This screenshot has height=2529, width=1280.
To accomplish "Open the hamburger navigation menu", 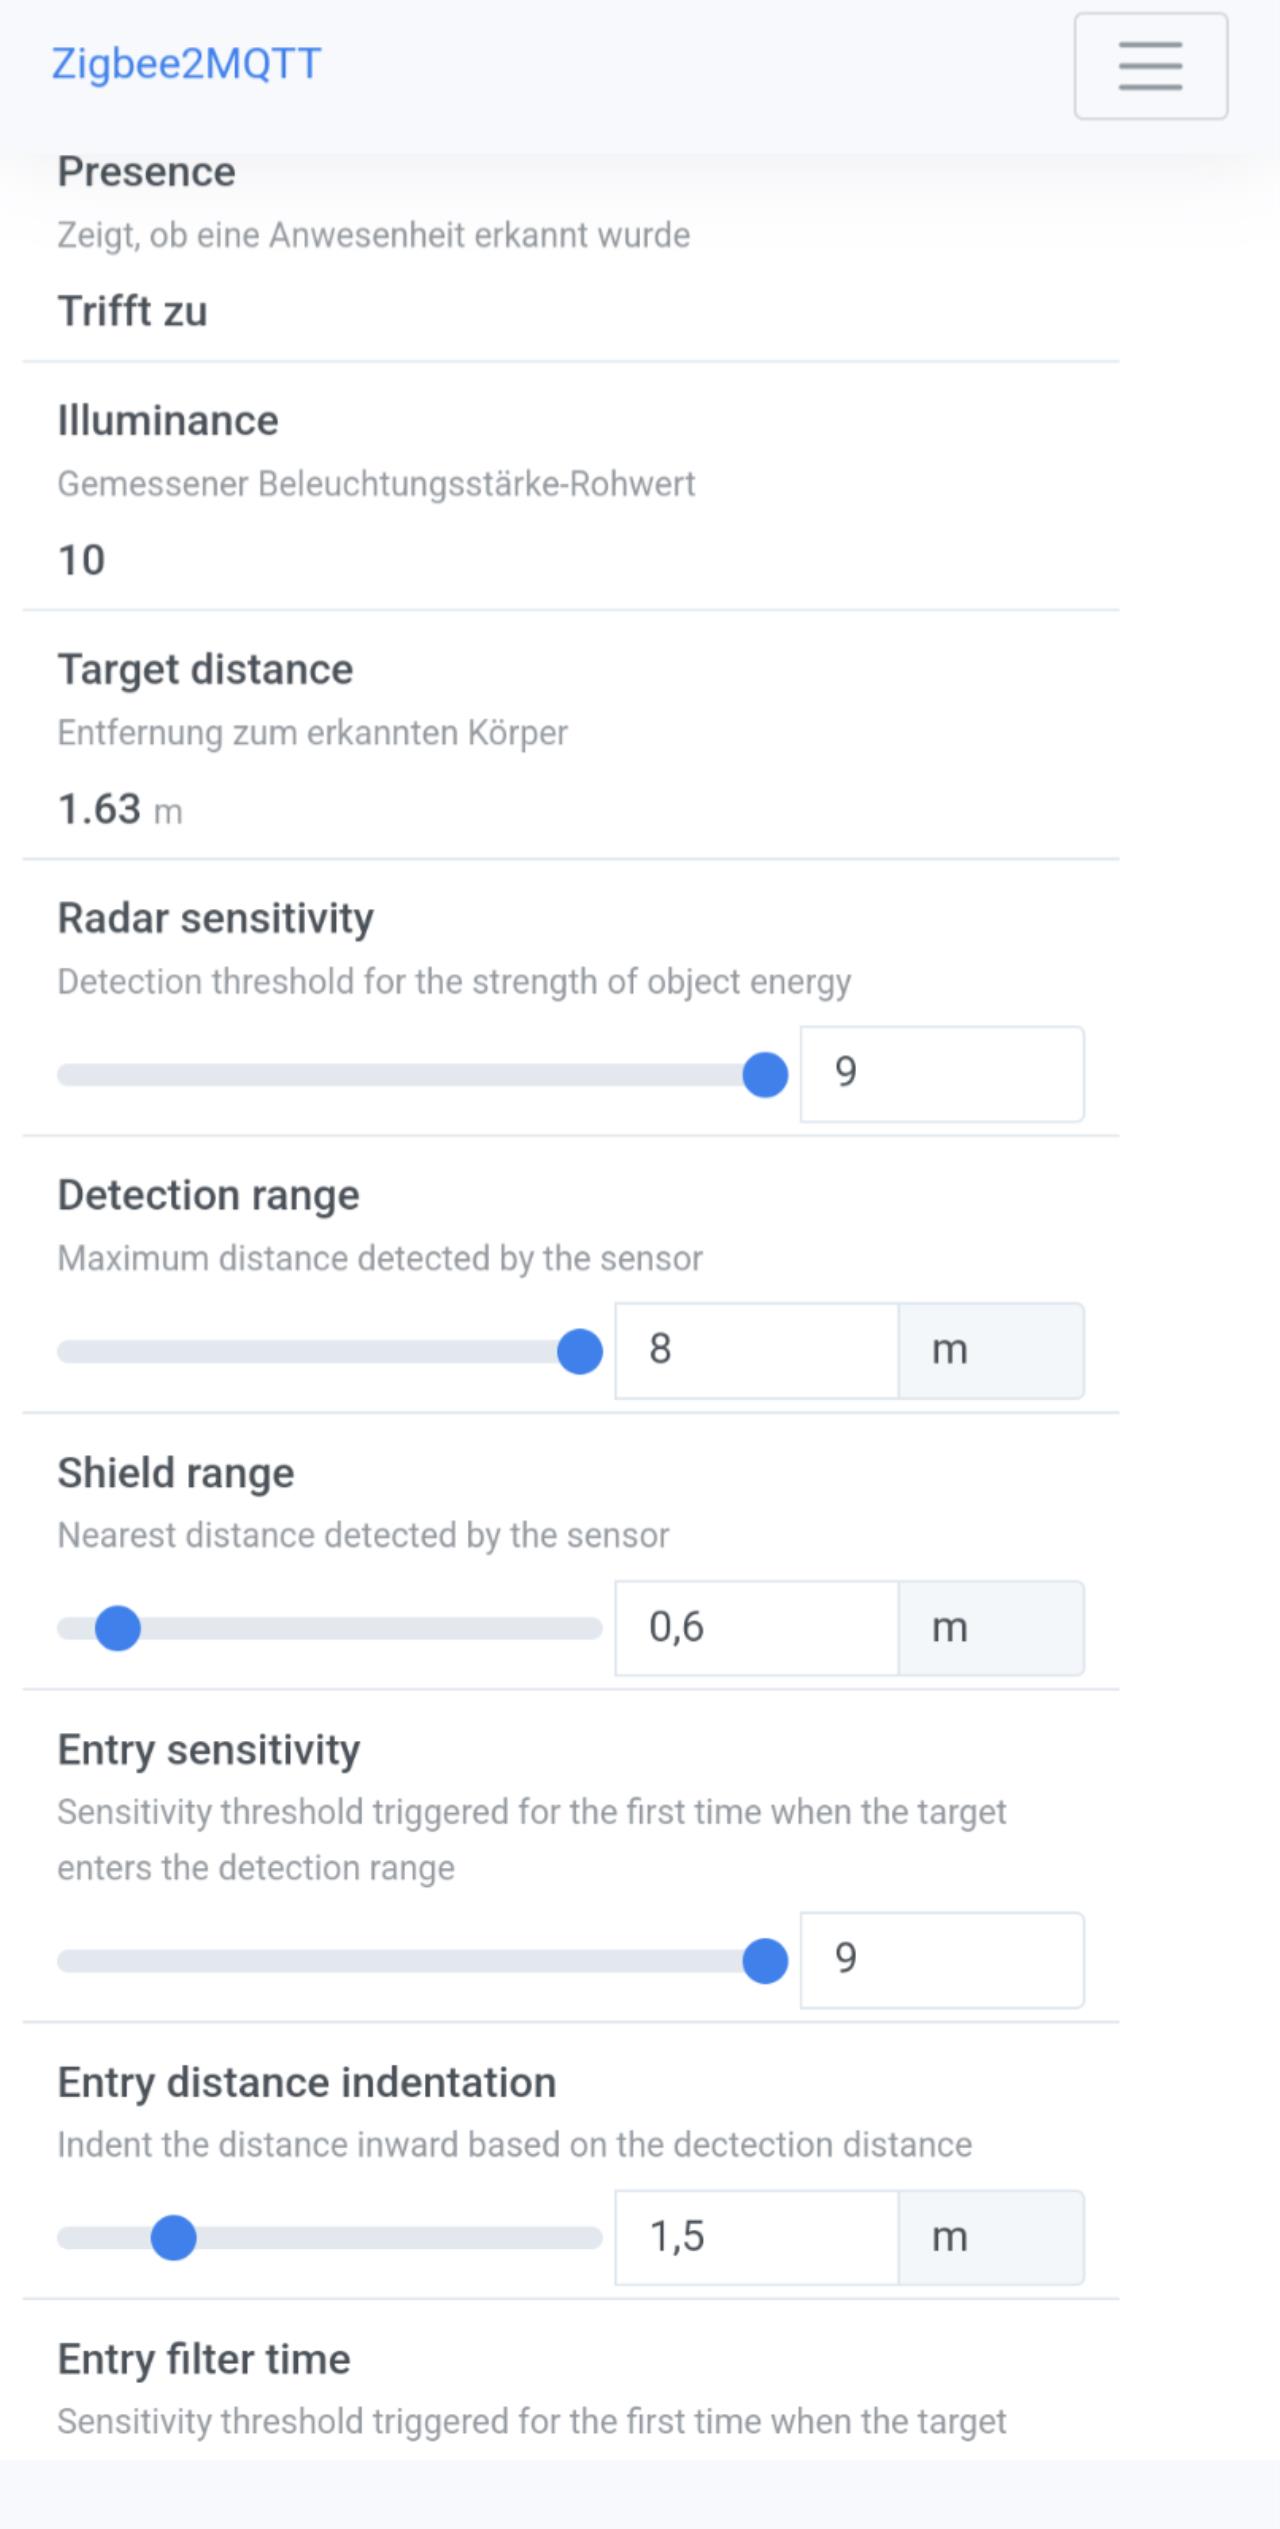I will click(x=1150, y=66).
